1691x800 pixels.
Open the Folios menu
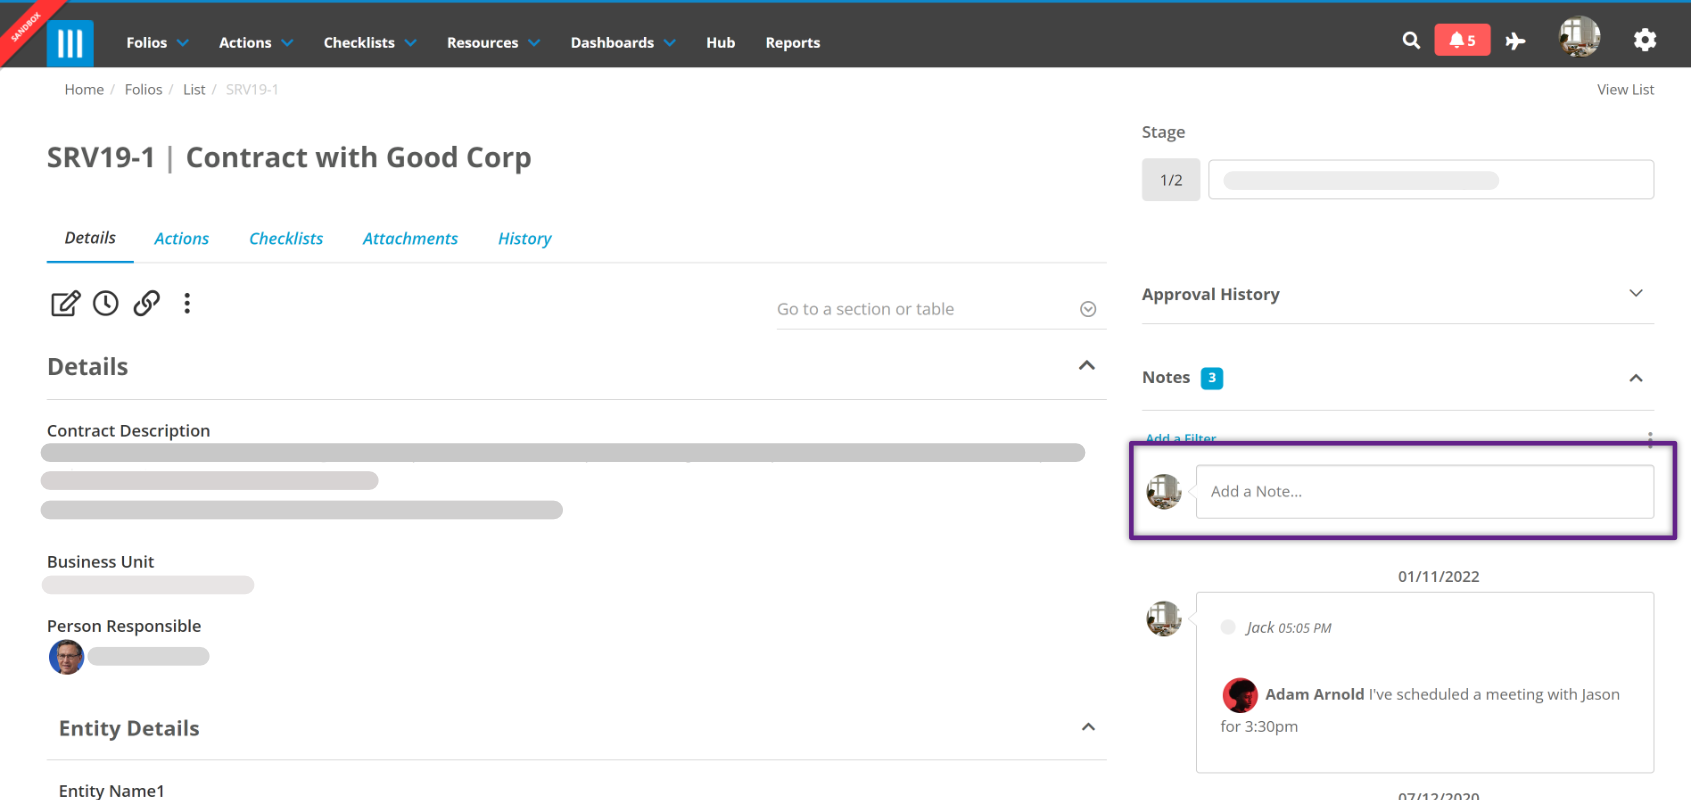[x=157, y=43]
